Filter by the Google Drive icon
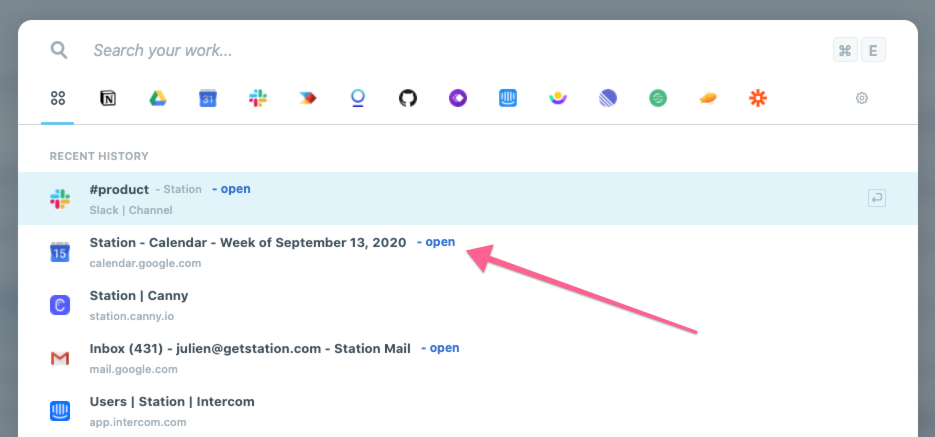The image size is (935, 437). tap(158, 98)
